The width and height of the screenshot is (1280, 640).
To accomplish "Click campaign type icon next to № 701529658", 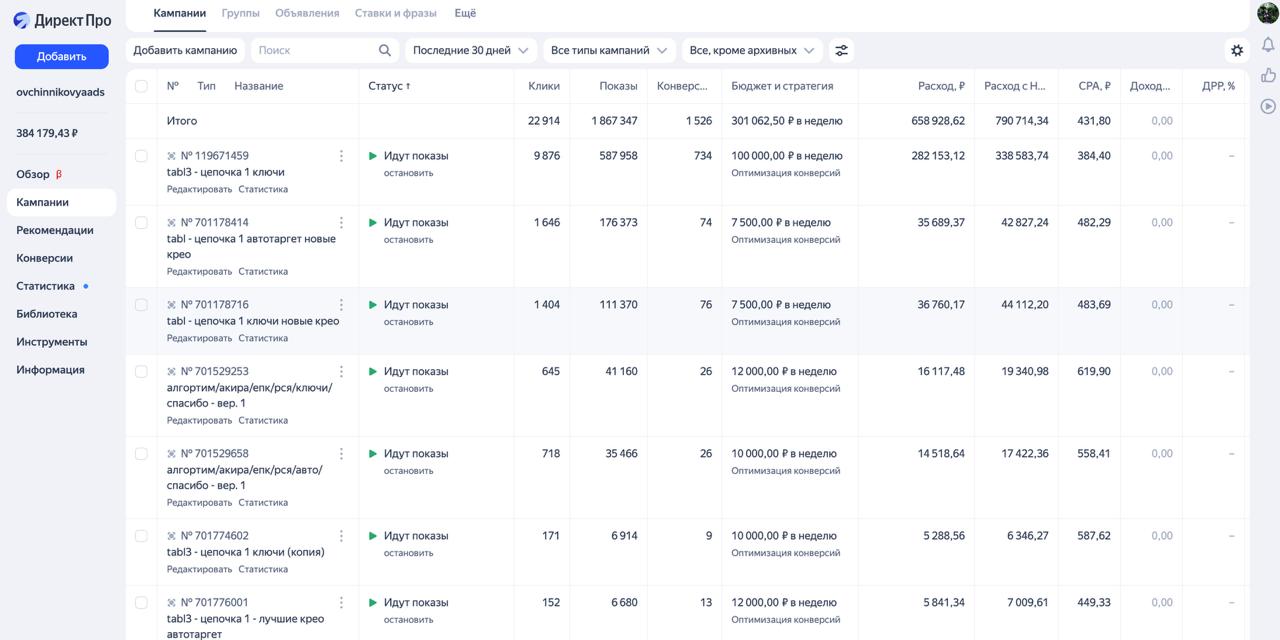I will (x=171, y=454).
